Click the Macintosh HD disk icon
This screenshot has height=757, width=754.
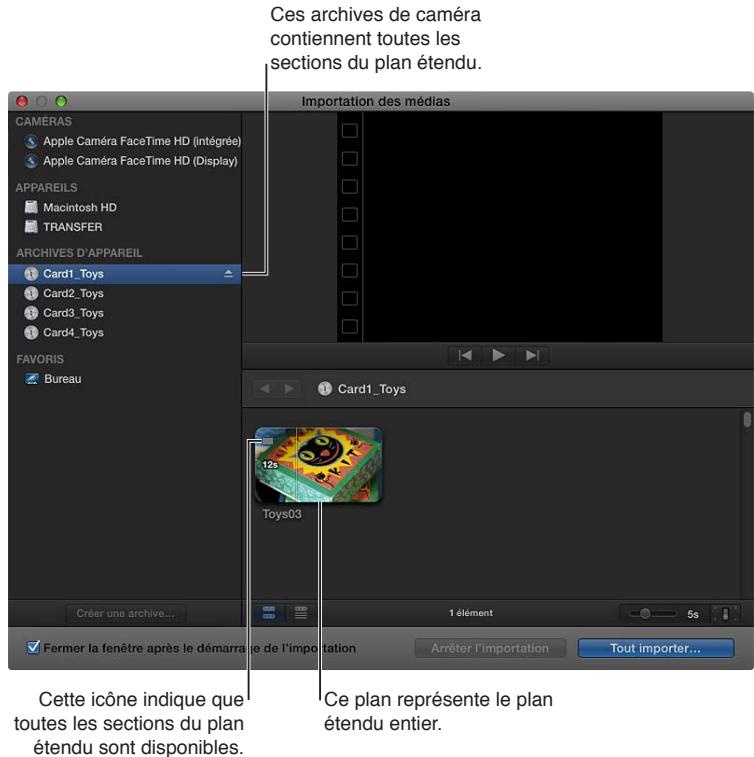click(x=31, y=207)
